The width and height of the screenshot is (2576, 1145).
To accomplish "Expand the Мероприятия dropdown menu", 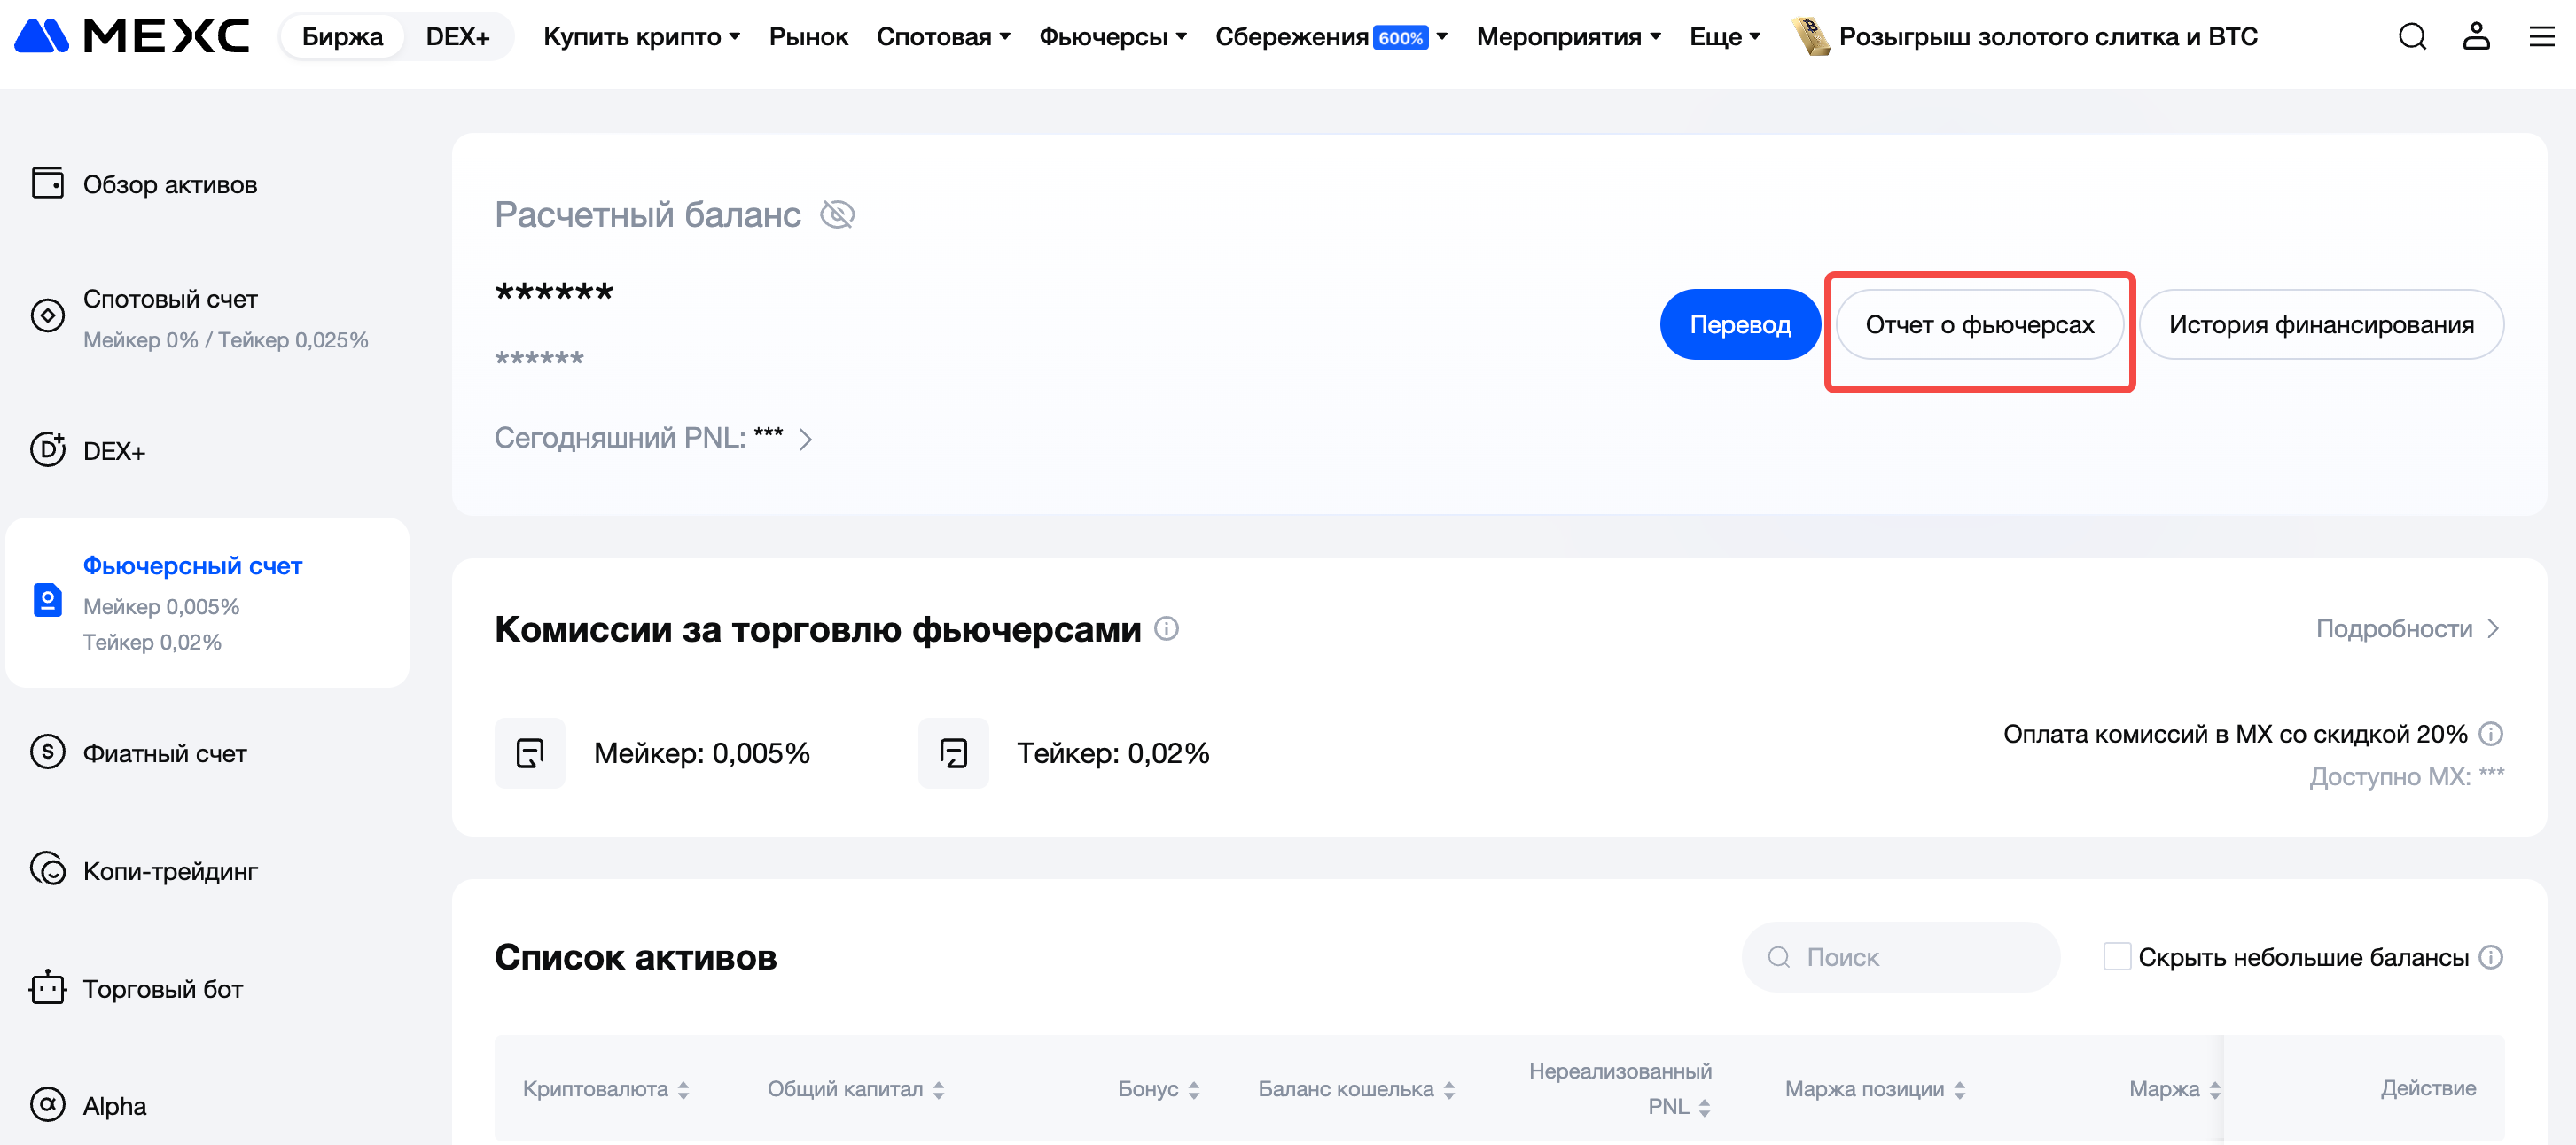I will point(1568,37).
